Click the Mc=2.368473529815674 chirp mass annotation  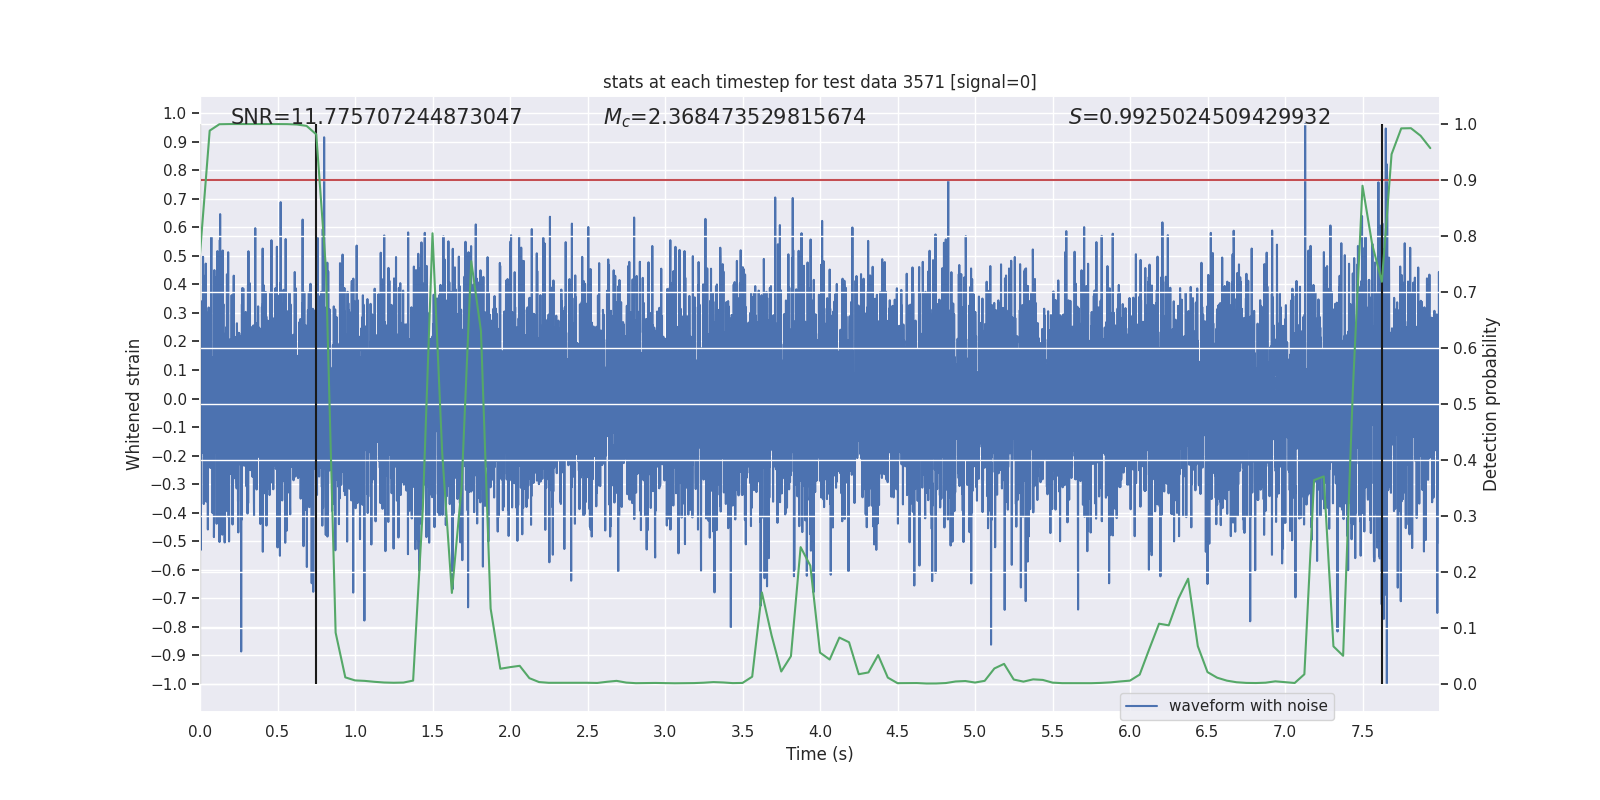coord(735,117)
